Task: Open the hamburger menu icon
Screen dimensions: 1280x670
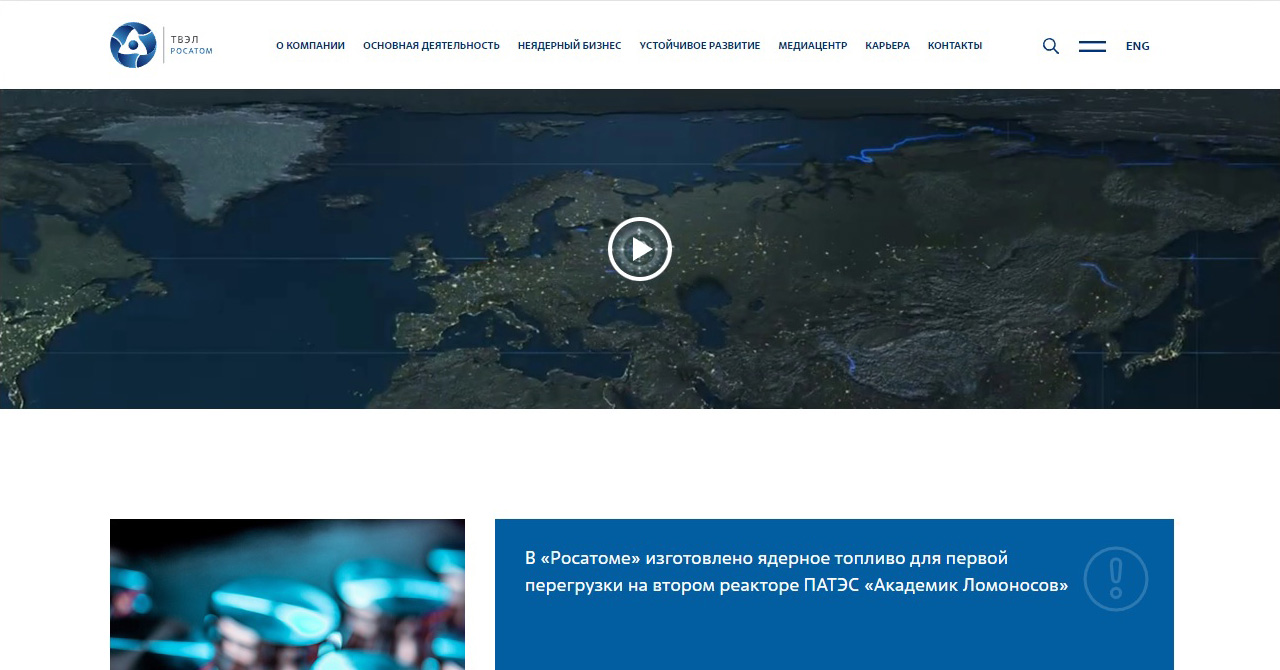Action: coord(1092,46)
